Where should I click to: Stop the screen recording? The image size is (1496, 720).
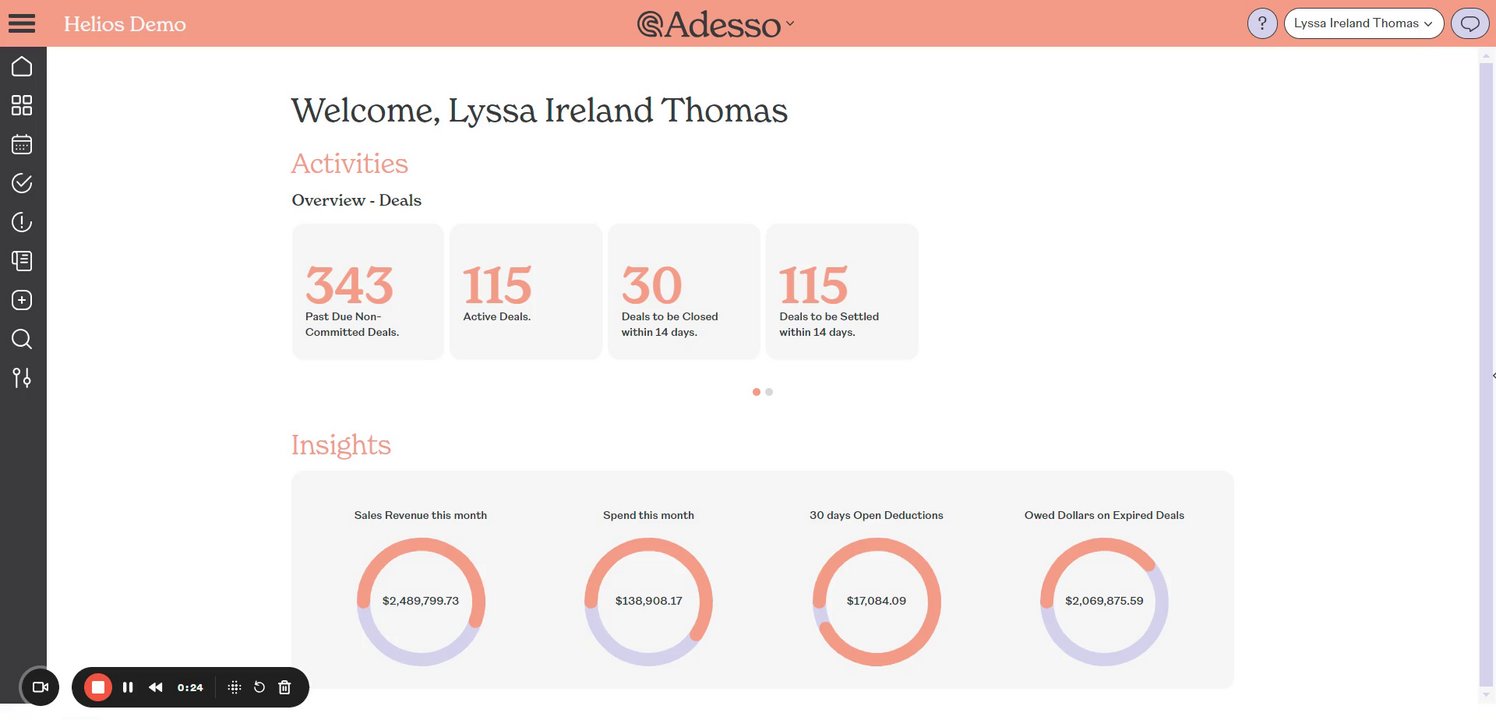pos(98,687)
